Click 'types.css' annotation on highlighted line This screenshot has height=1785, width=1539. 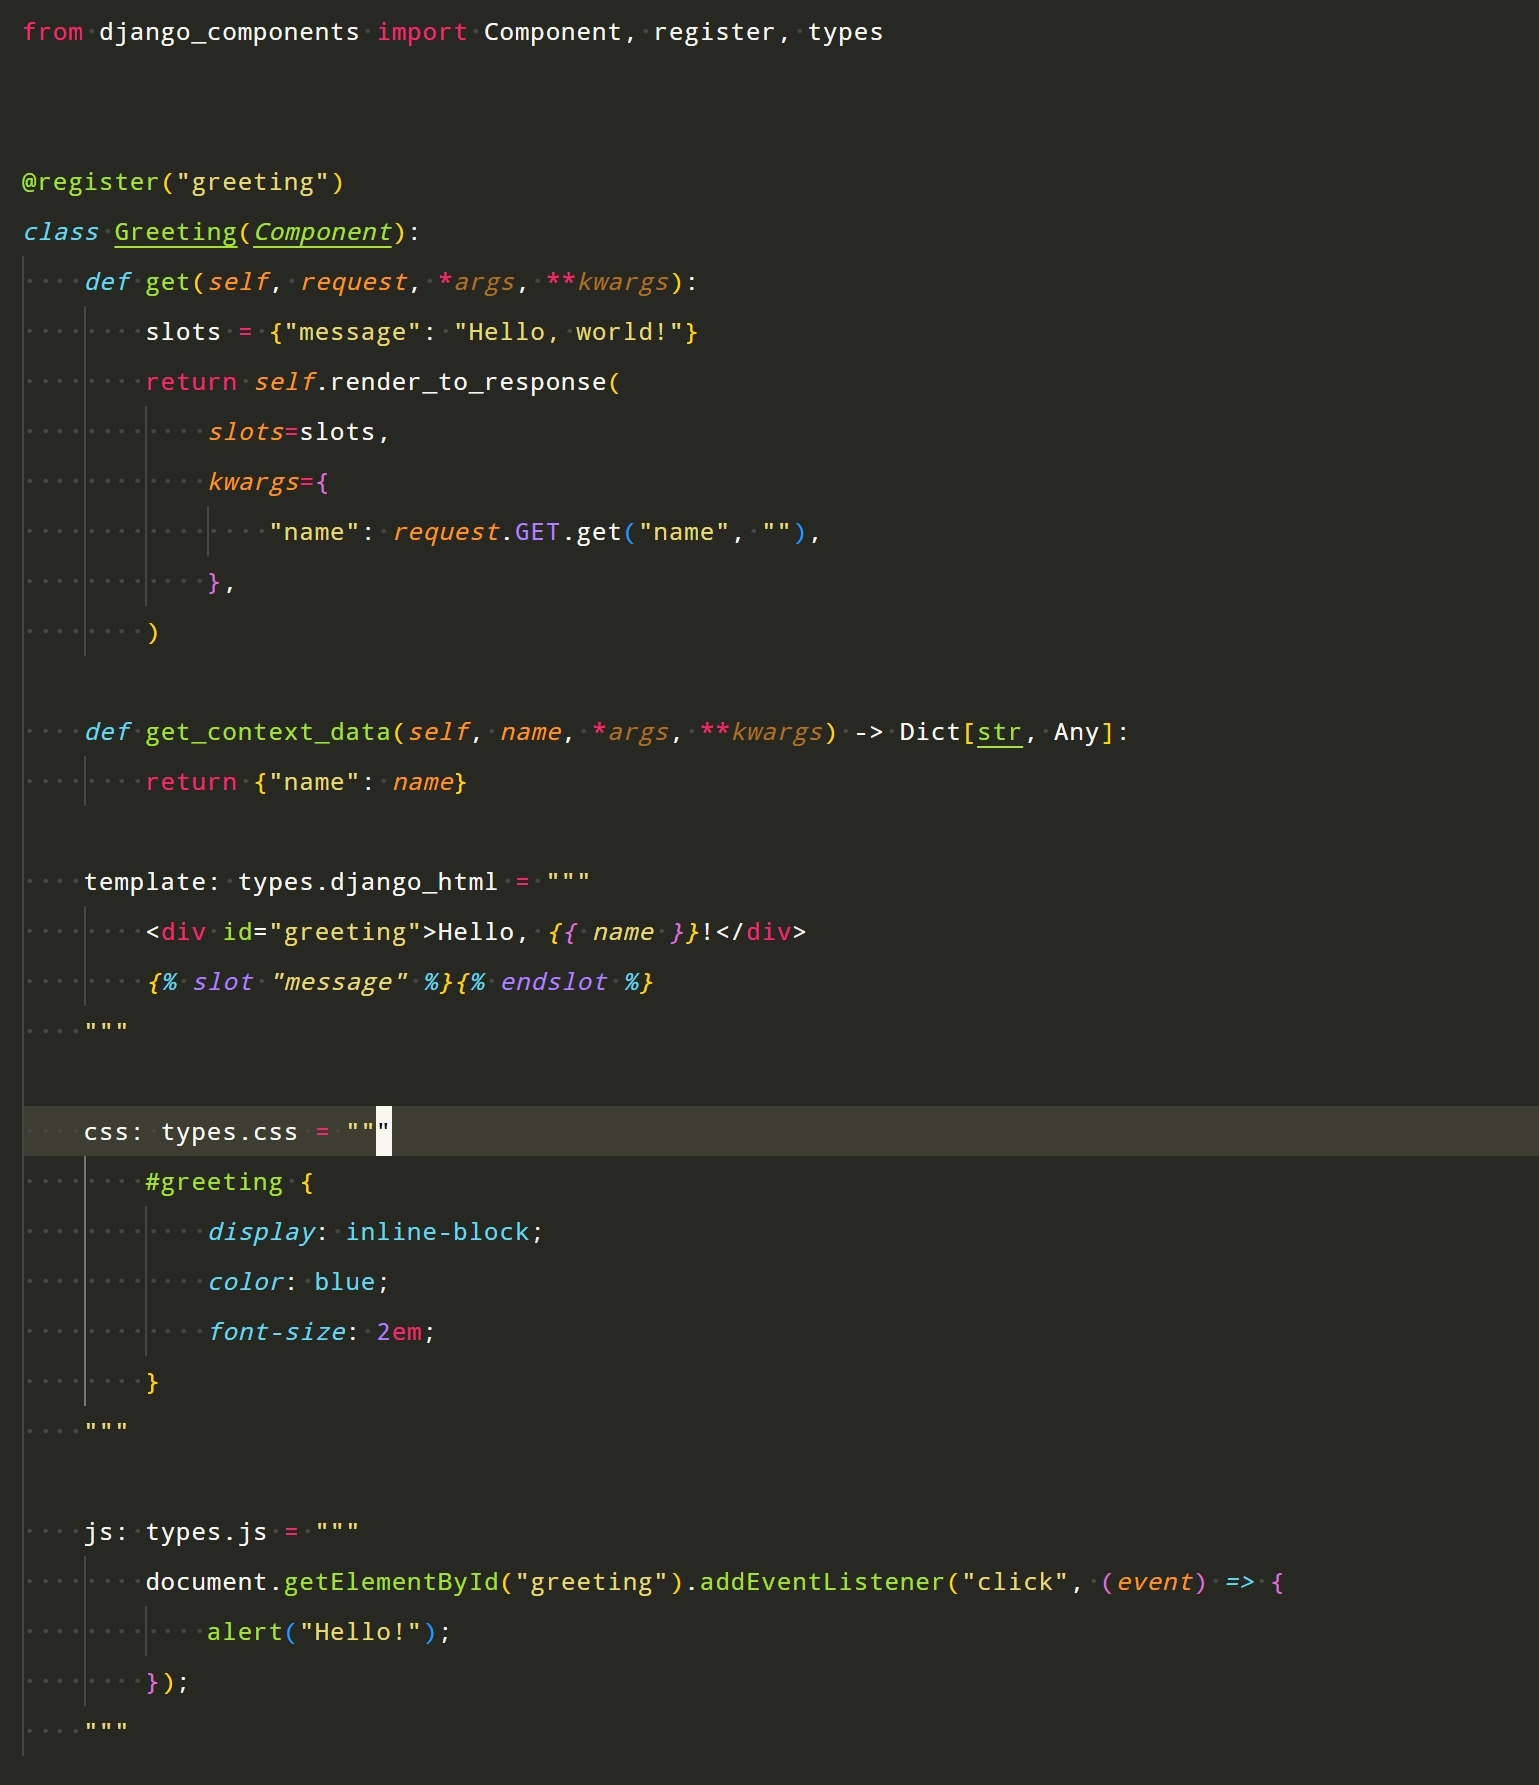(230, 1132)
